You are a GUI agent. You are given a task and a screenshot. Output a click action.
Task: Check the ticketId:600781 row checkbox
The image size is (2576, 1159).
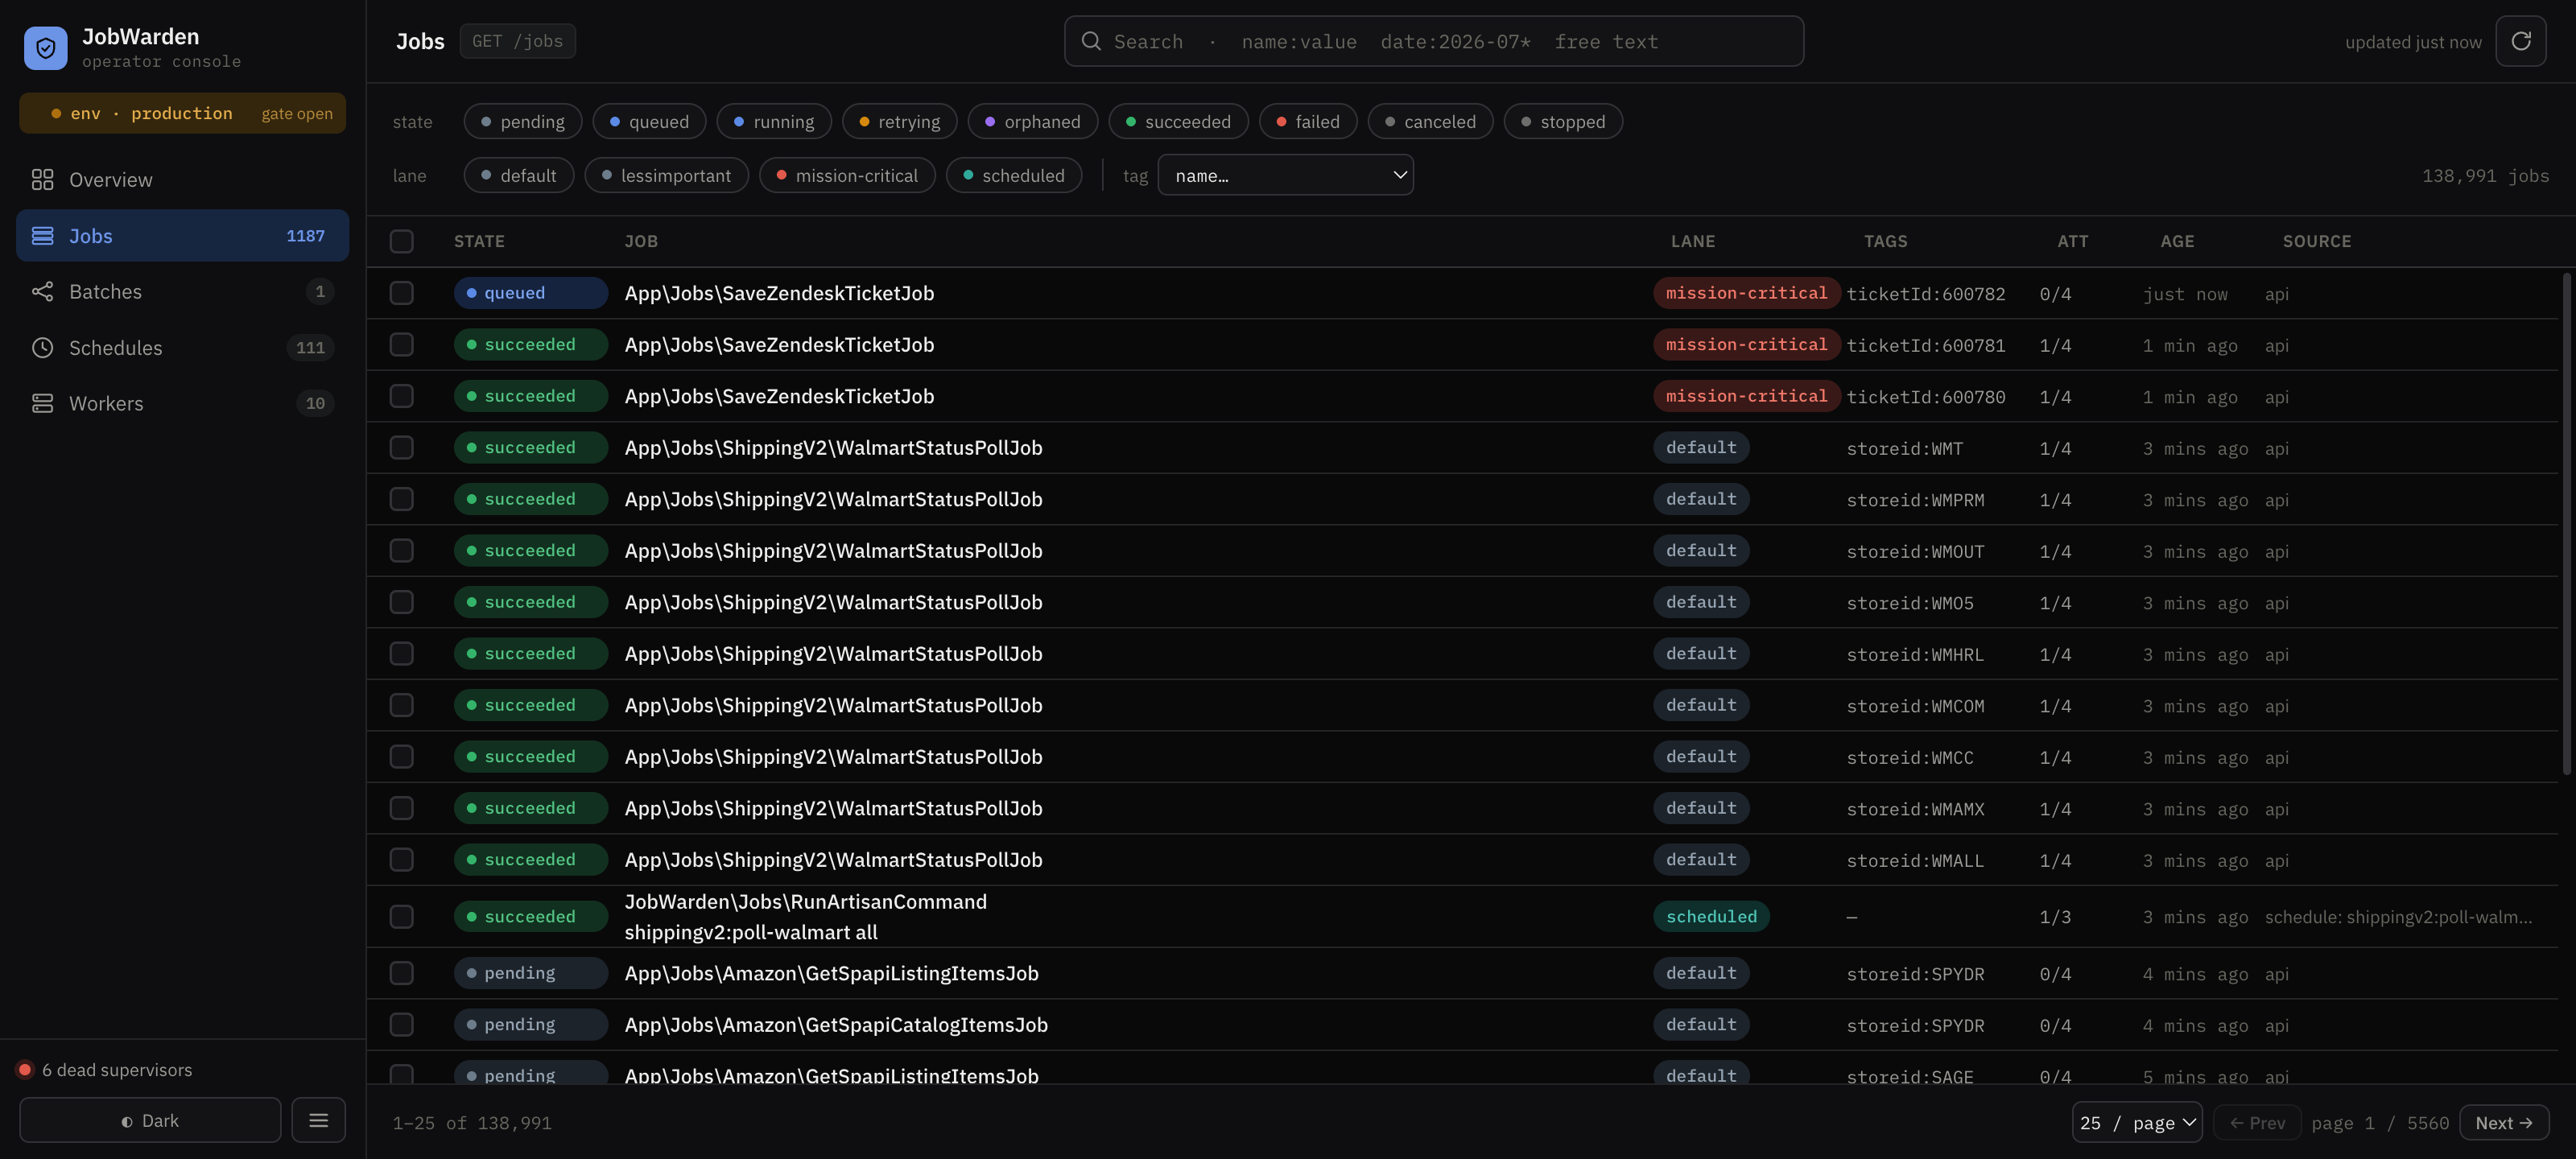tap(401, 344)
